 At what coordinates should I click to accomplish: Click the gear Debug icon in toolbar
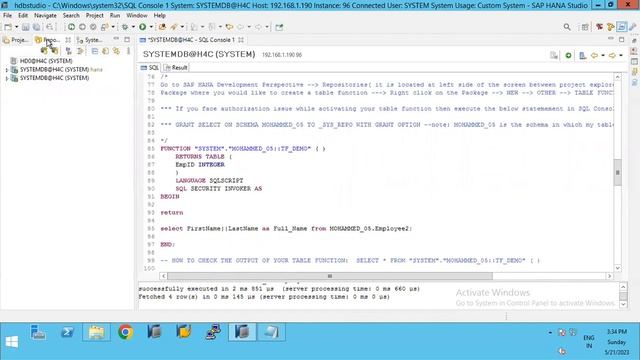[x=125, y=27]
